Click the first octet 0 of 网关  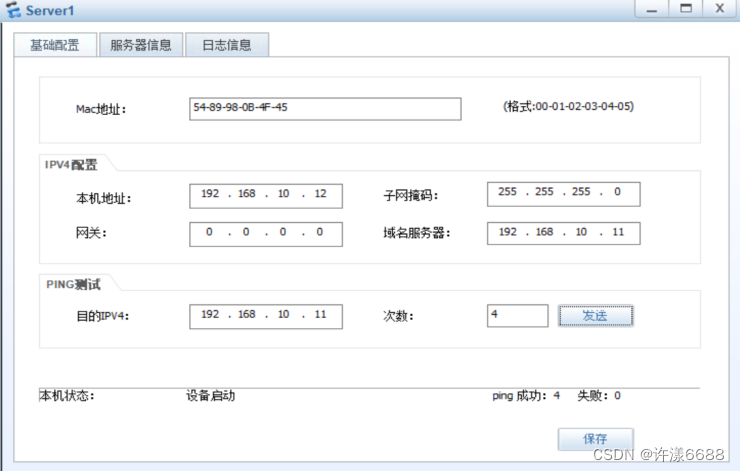click(x=209, y=232)
